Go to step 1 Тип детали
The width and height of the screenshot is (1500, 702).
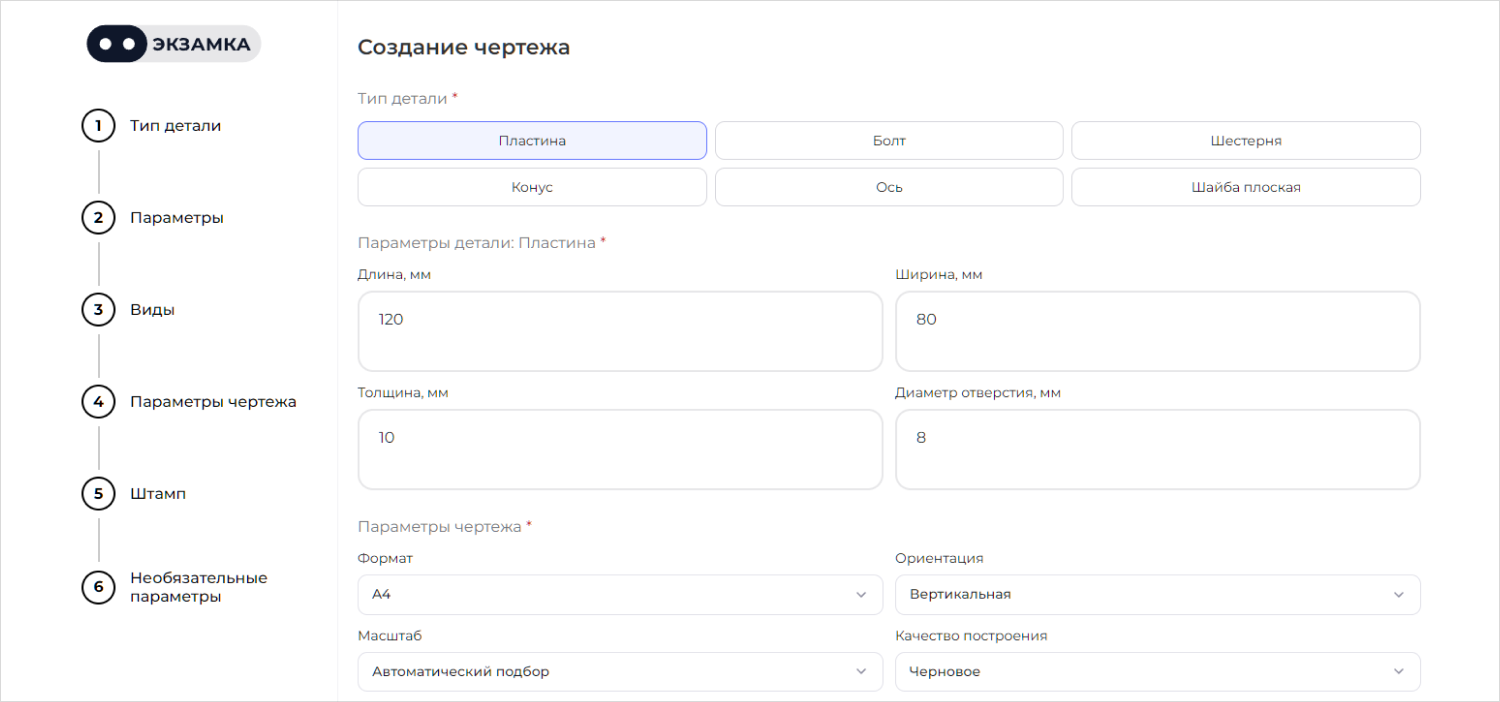(x=175, y=126)
